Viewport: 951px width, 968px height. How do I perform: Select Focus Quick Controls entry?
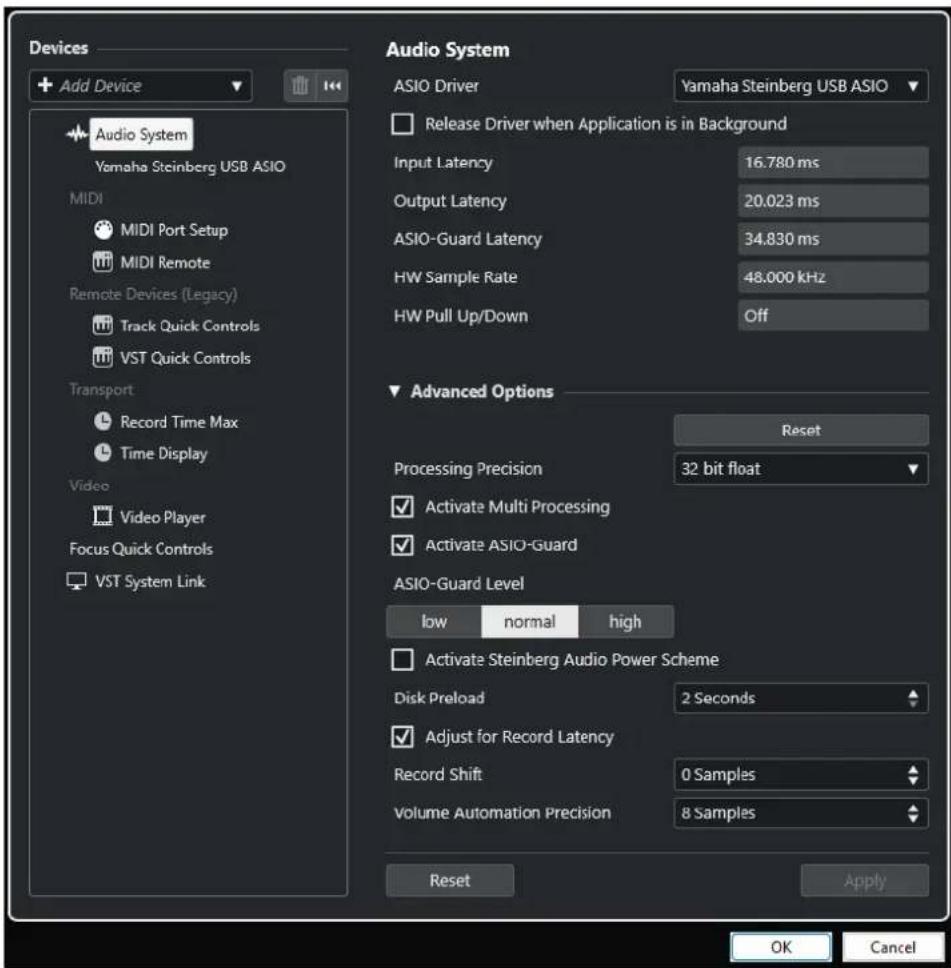pos(141,548)
